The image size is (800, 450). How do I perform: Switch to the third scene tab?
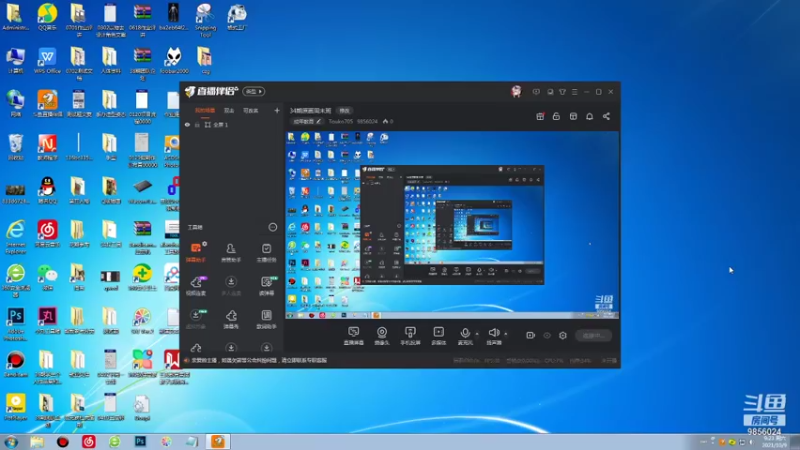tap(251, 111)
